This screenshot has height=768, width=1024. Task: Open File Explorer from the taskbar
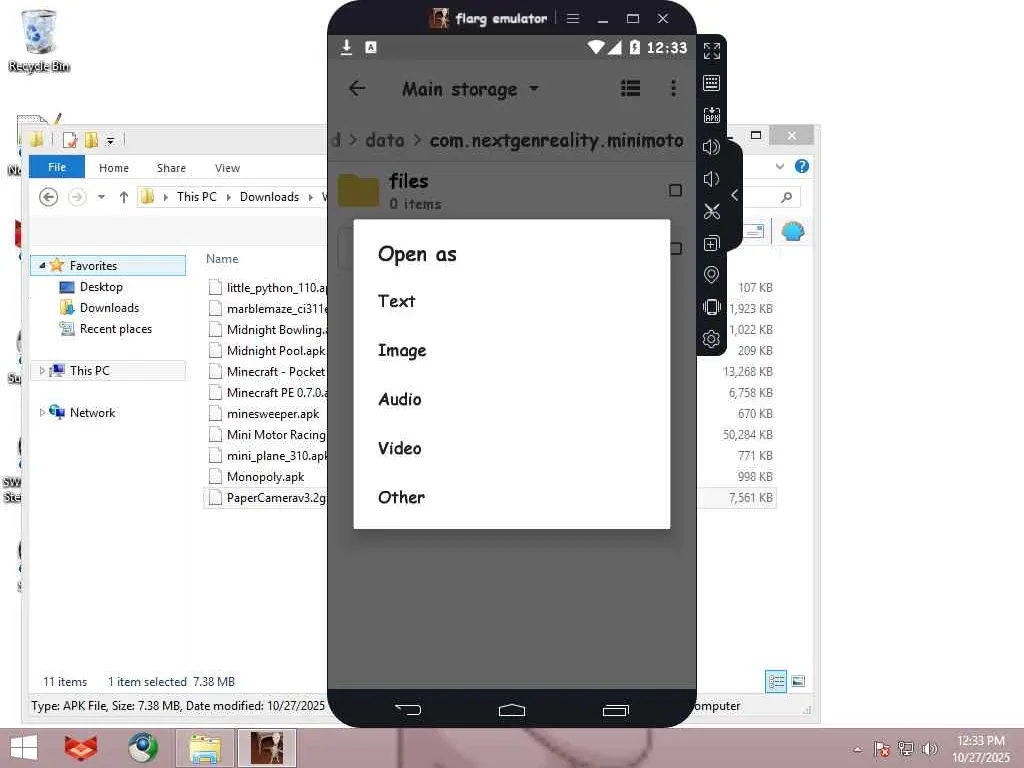(x=204, y=748)
